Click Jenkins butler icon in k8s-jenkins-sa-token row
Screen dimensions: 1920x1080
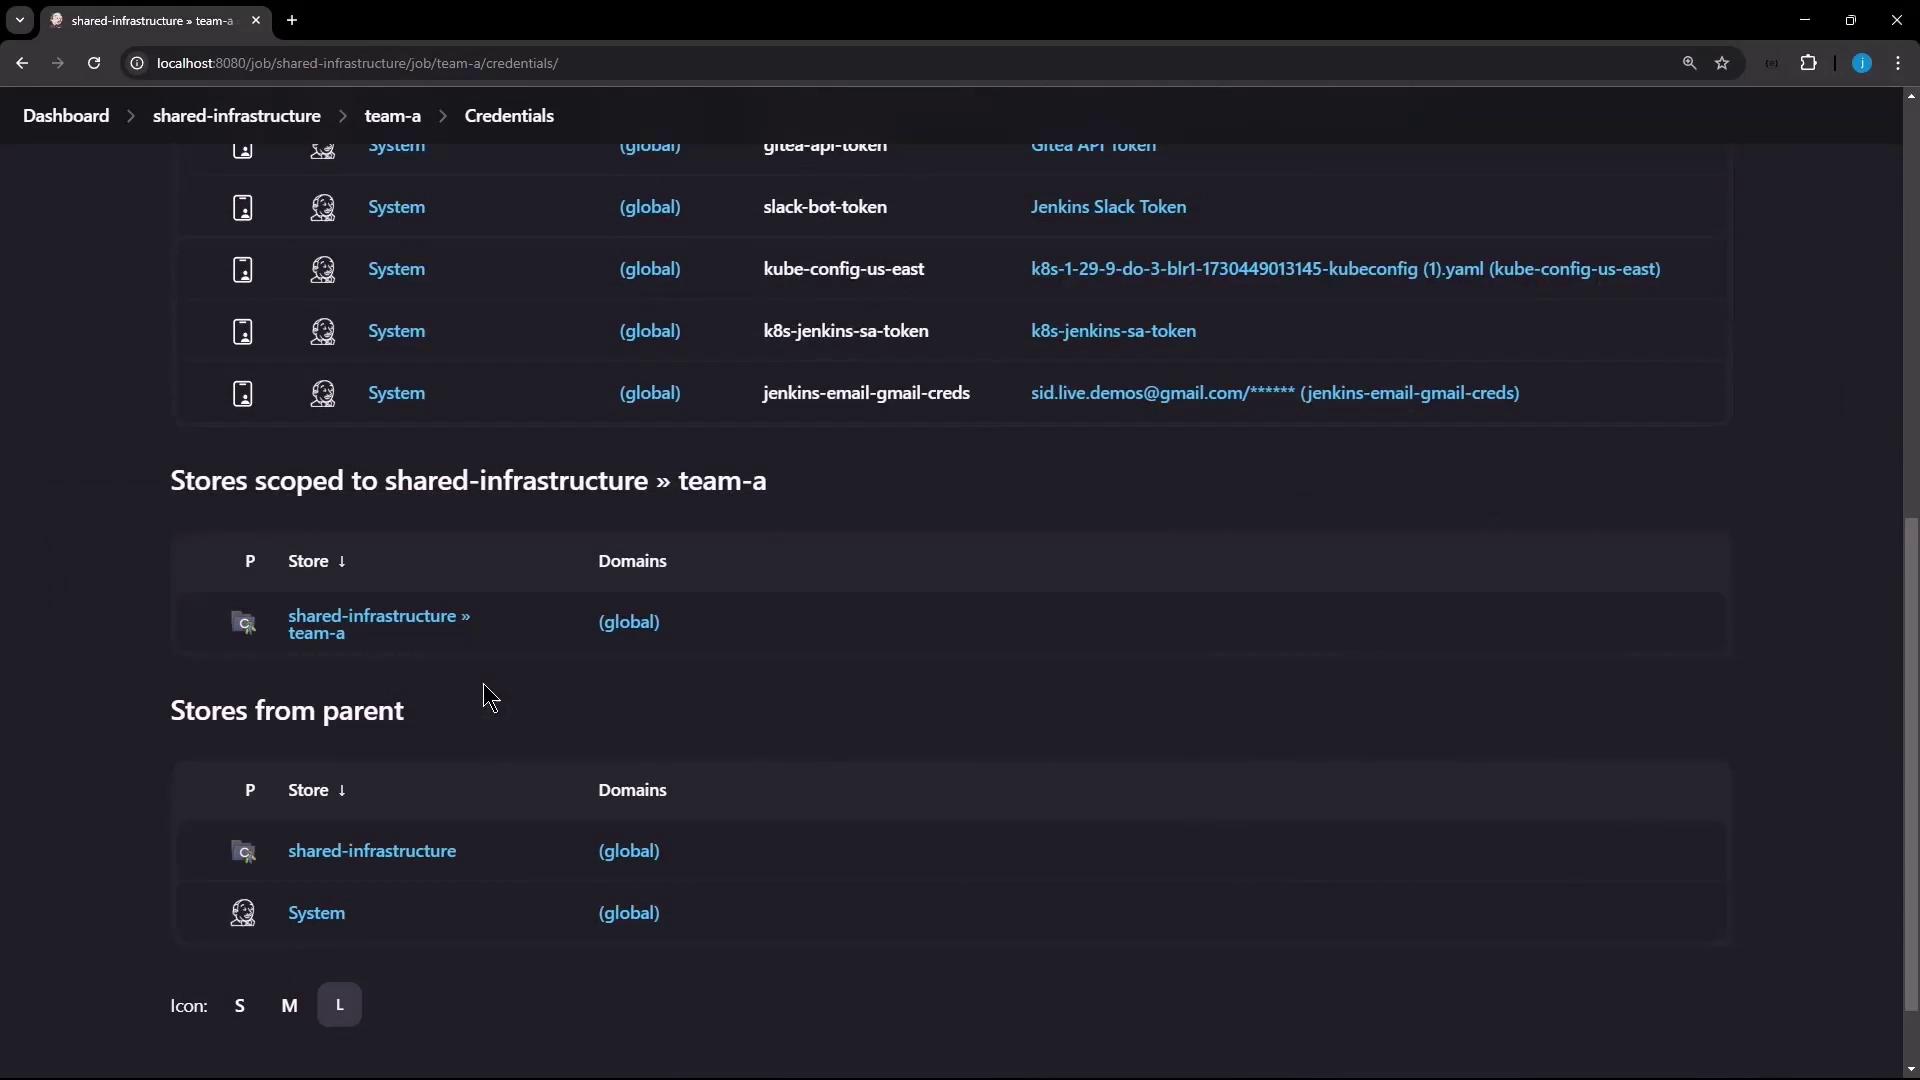pyautogui.click(x=322, y=332)
